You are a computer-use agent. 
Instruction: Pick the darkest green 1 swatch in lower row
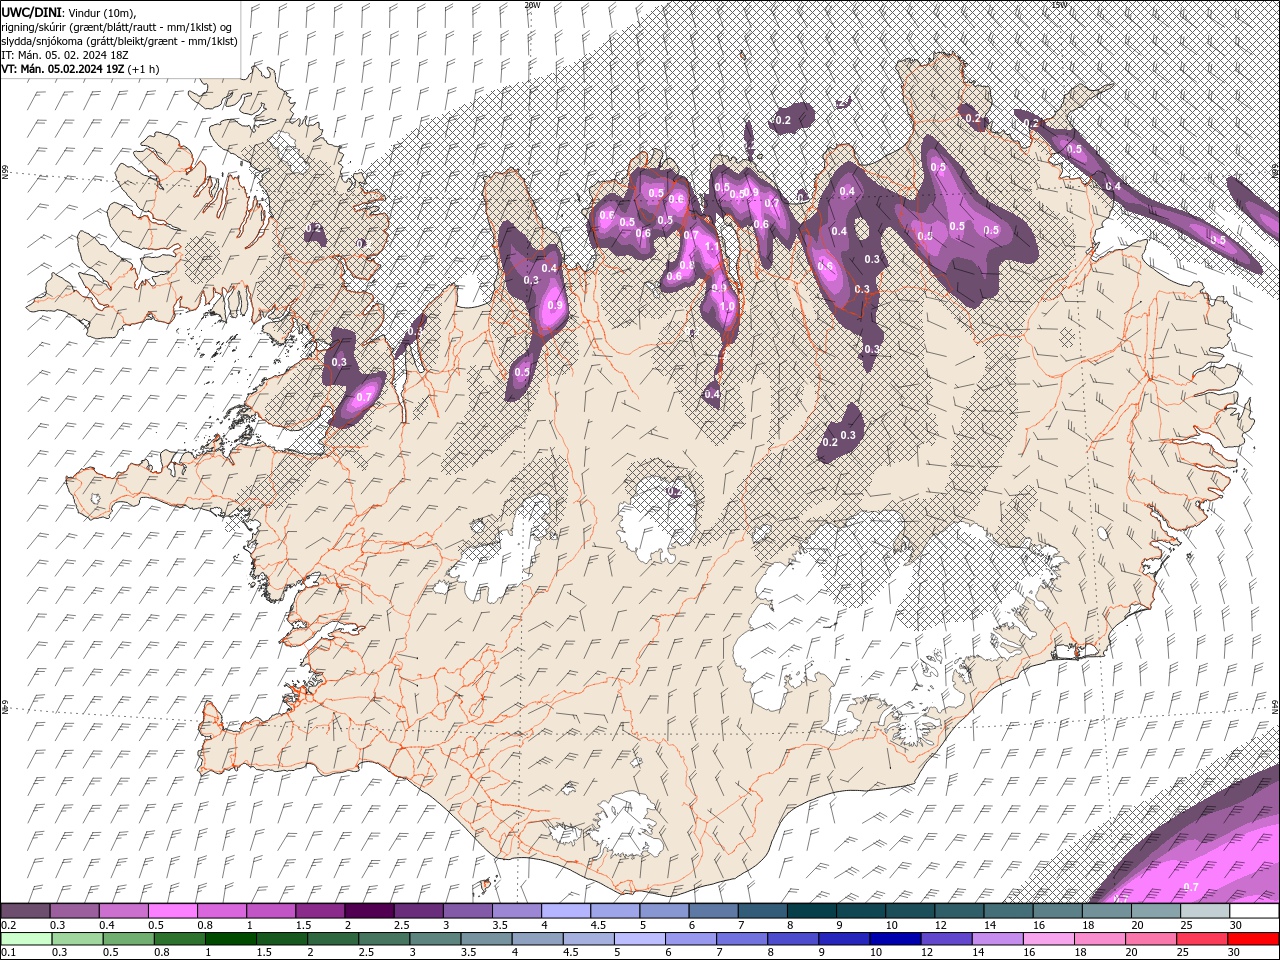(x=230, y=939)
